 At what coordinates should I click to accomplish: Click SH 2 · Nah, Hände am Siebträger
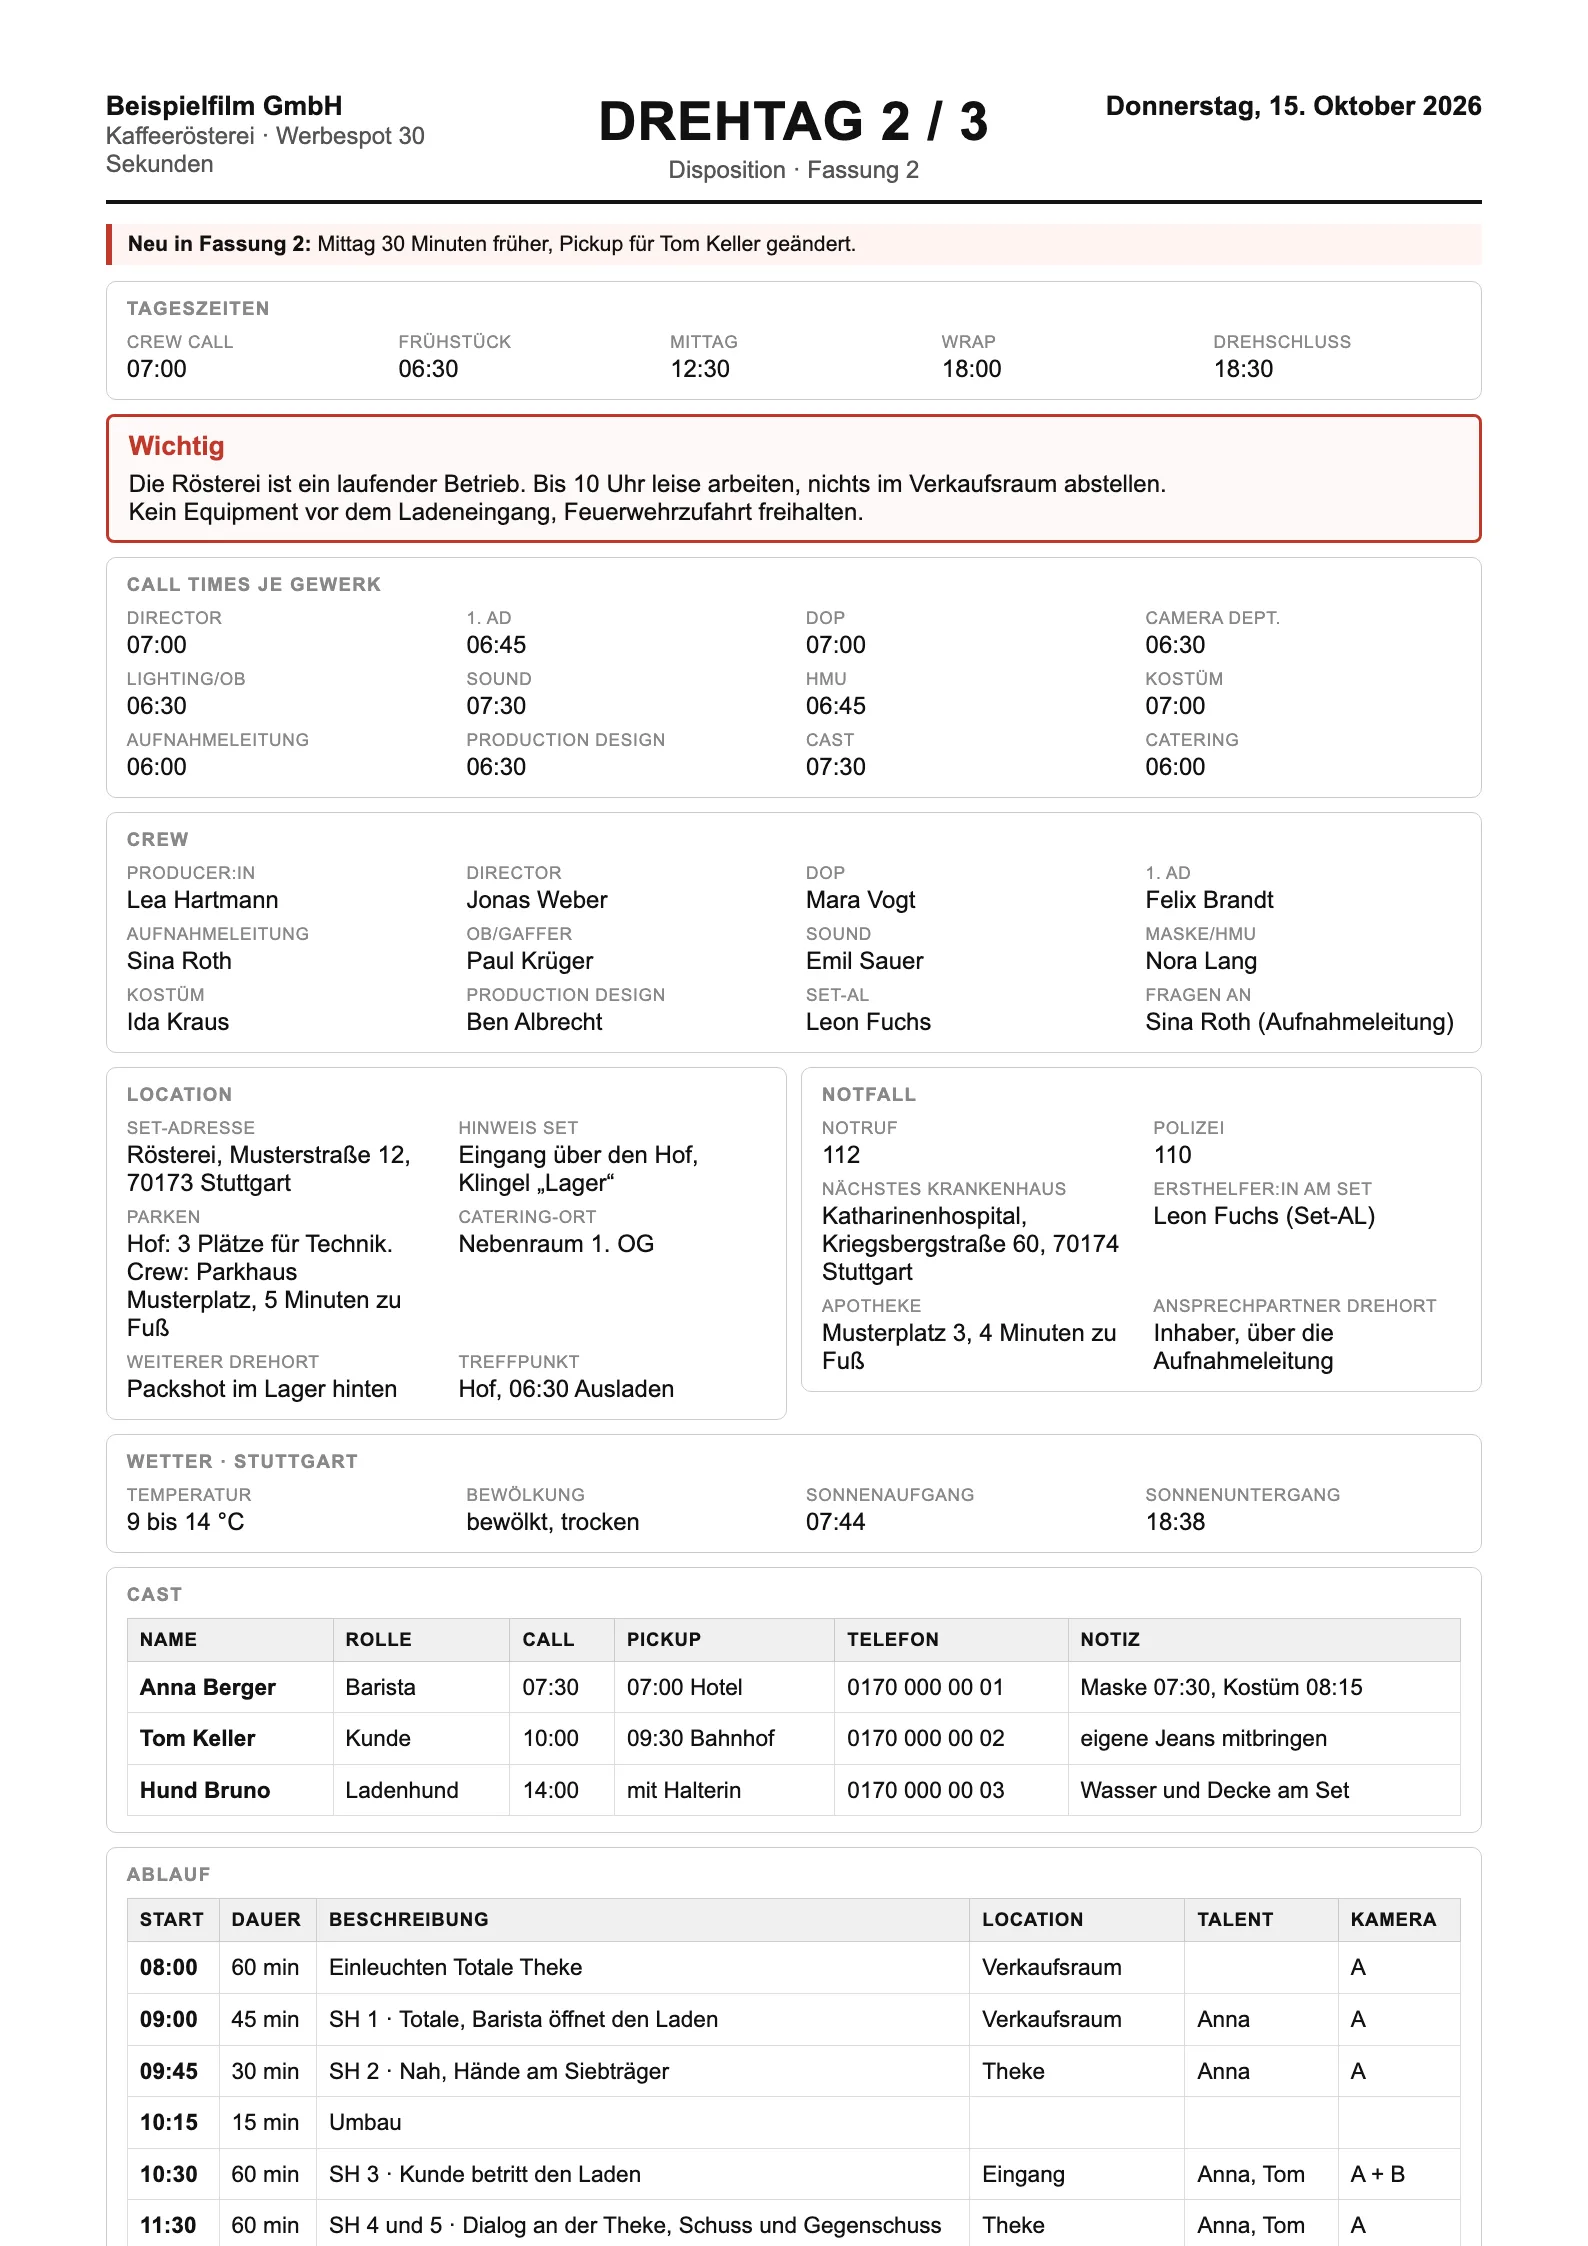click(x=499, y=2072)
